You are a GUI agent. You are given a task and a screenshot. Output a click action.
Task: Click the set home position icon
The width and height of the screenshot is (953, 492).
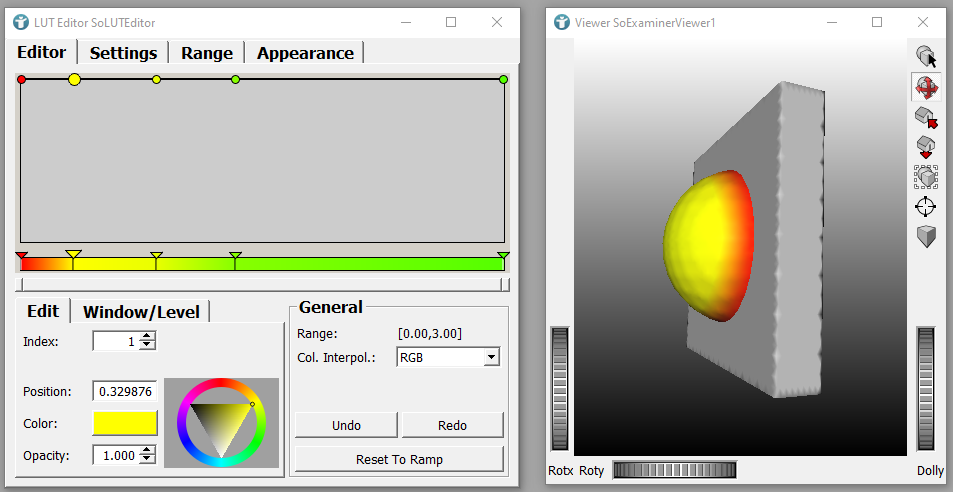pyautogui.click(x=926, y=148)
